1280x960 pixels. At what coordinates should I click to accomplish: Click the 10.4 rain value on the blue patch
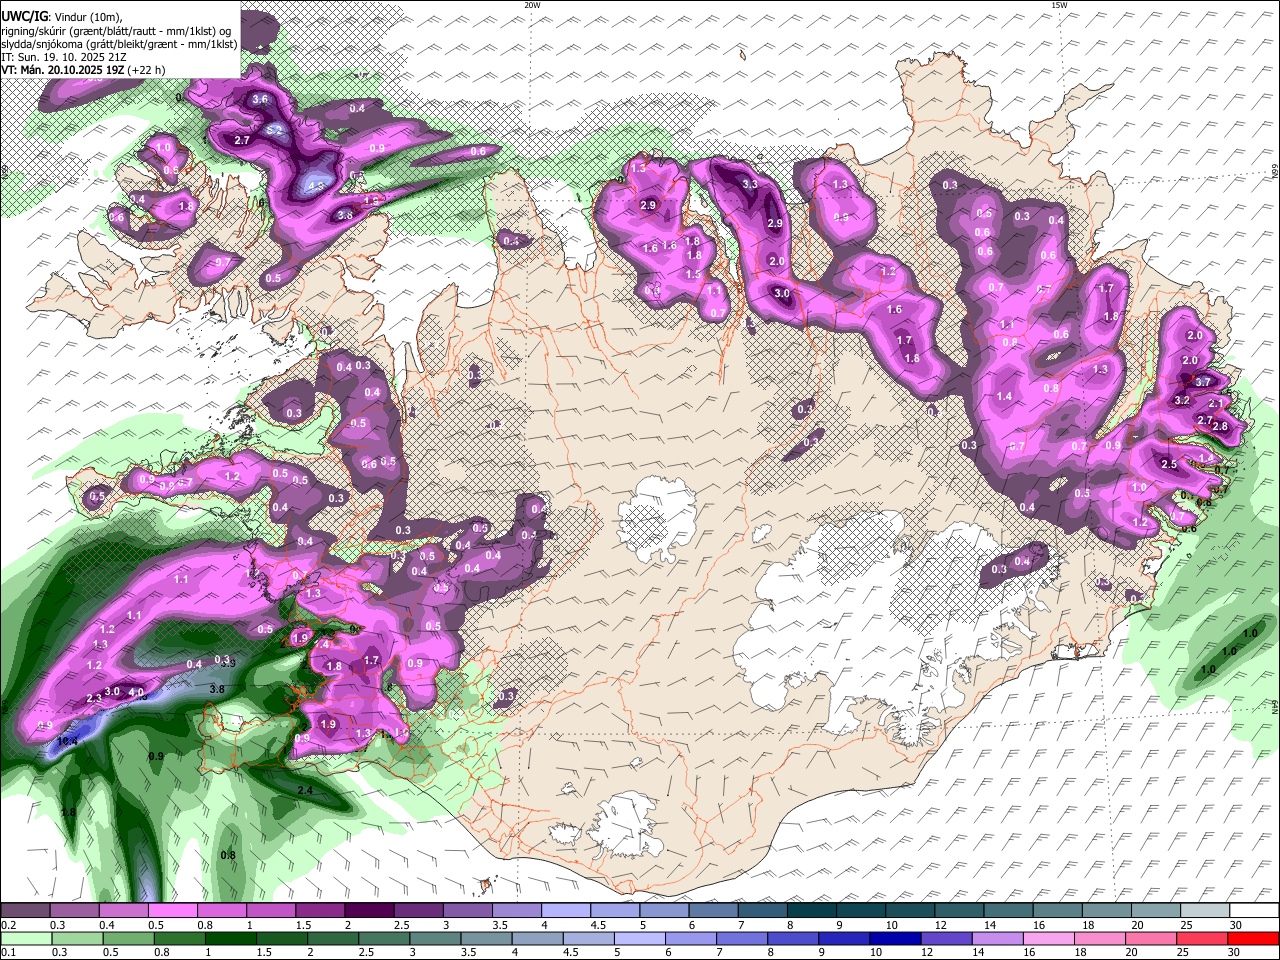67,741
